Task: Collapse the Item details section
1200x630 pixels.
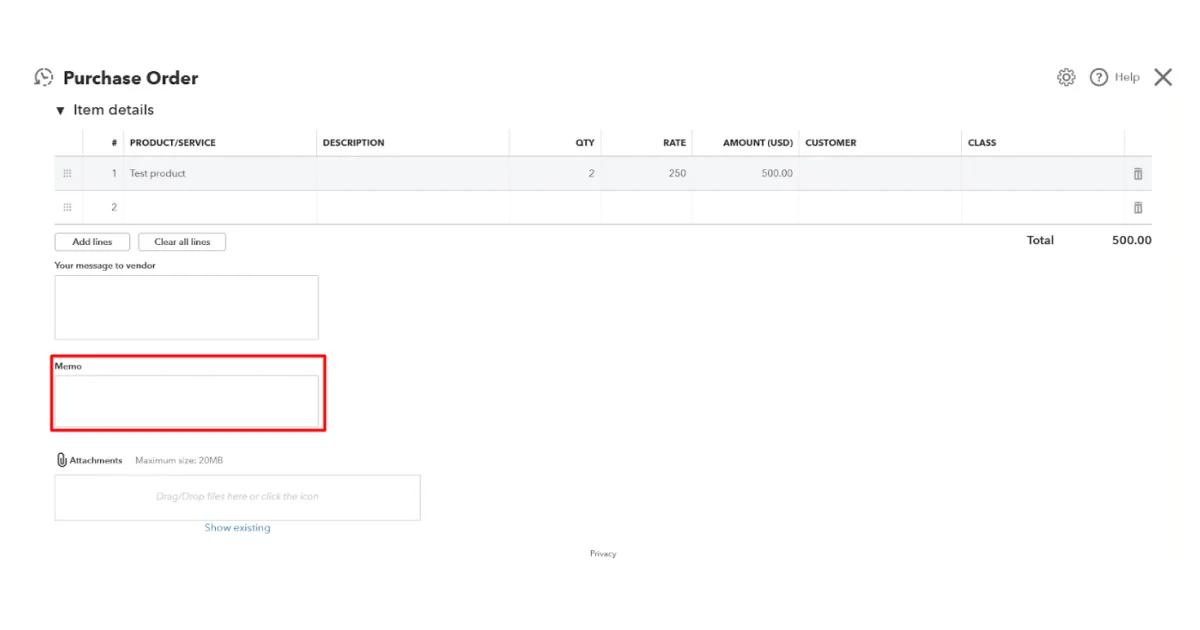Action: click(x=60, y=110)
